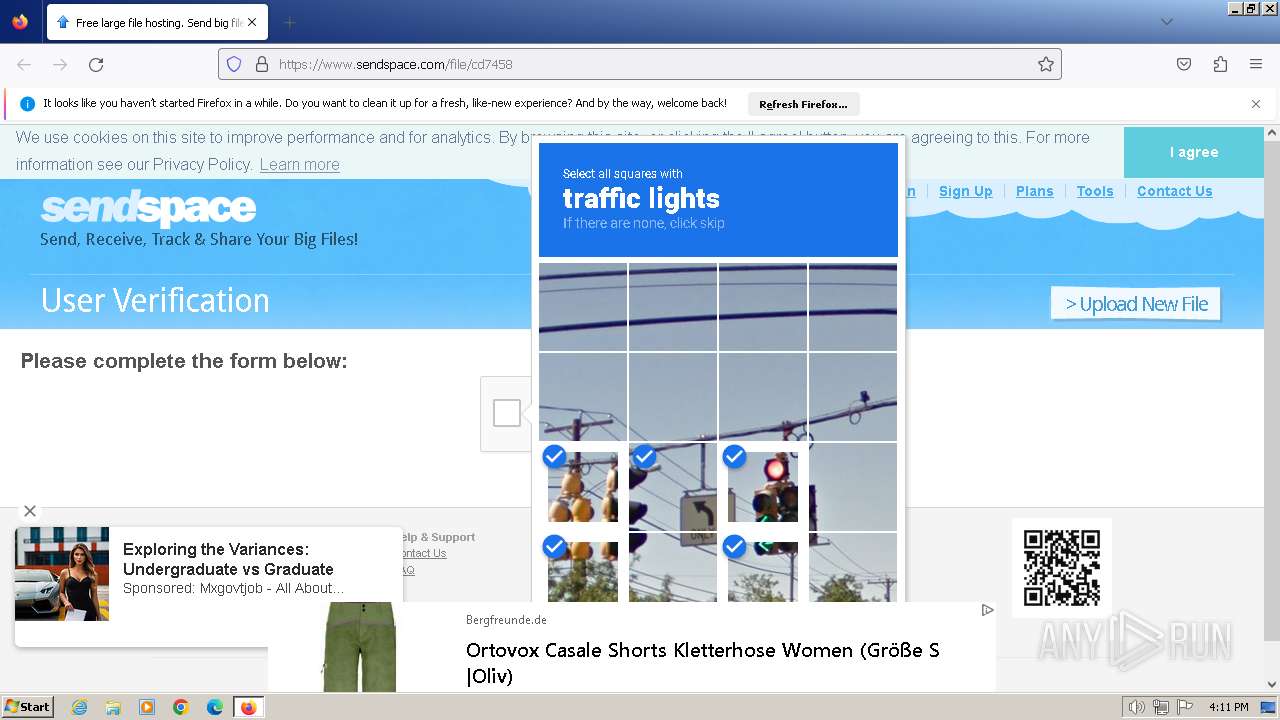Open the list all tabs dropdown

coord(1167,22)
